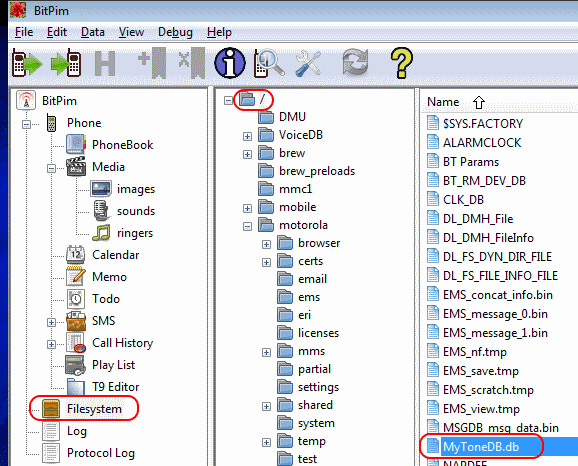Click the Detect Phone magnifier icon
Viewport: 578px width, 466px height.
pos(269,63)
